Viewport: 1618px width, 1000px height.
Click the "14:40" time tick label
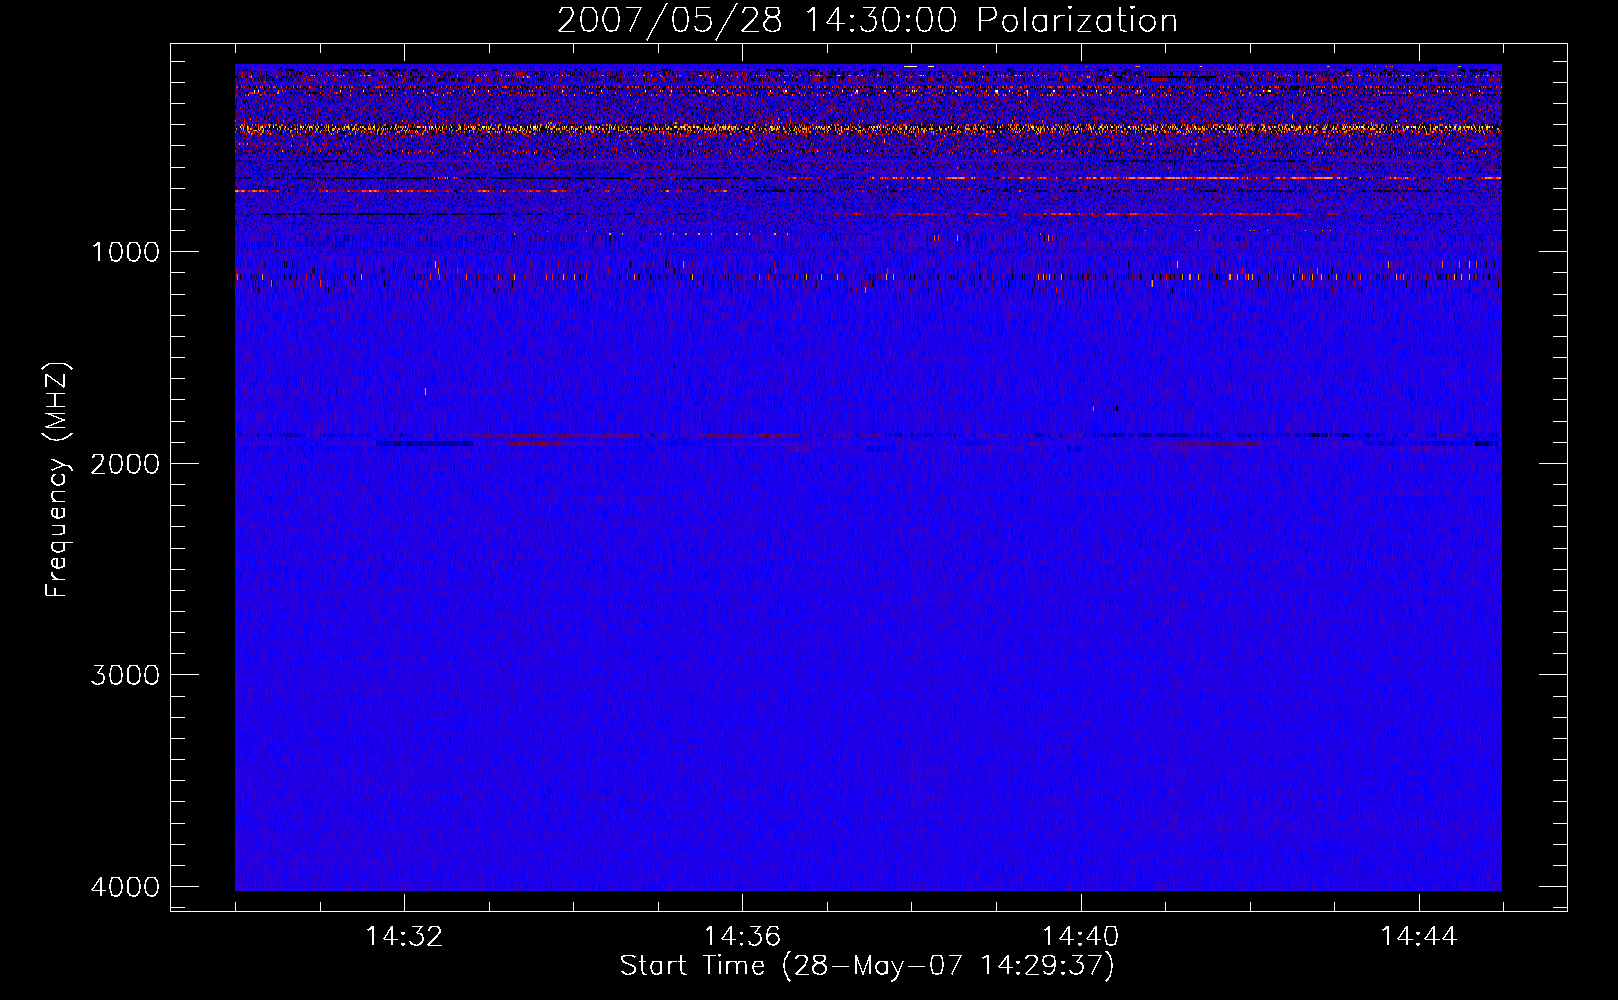tap(1081, 937)
